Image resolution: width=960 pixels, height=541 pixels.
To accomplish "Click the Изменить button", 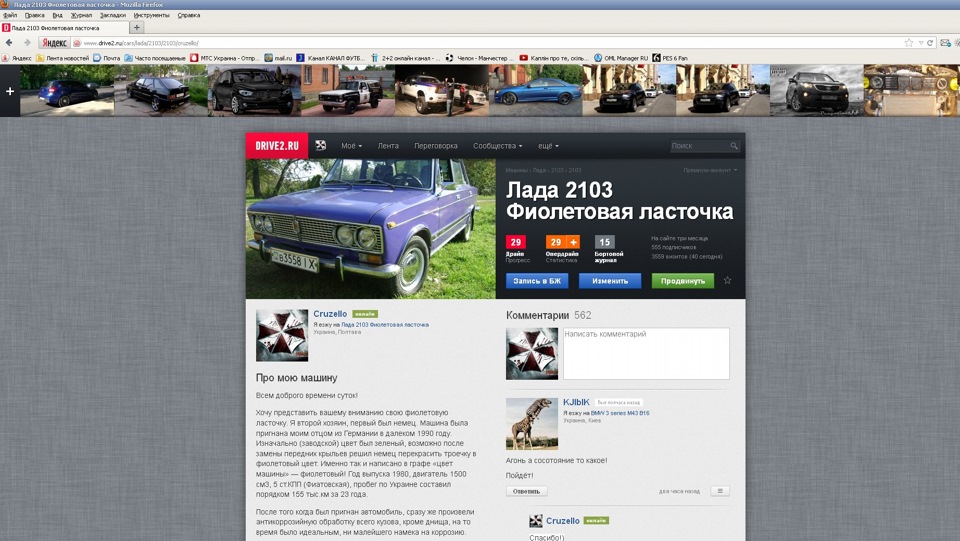I will (610, 281).
